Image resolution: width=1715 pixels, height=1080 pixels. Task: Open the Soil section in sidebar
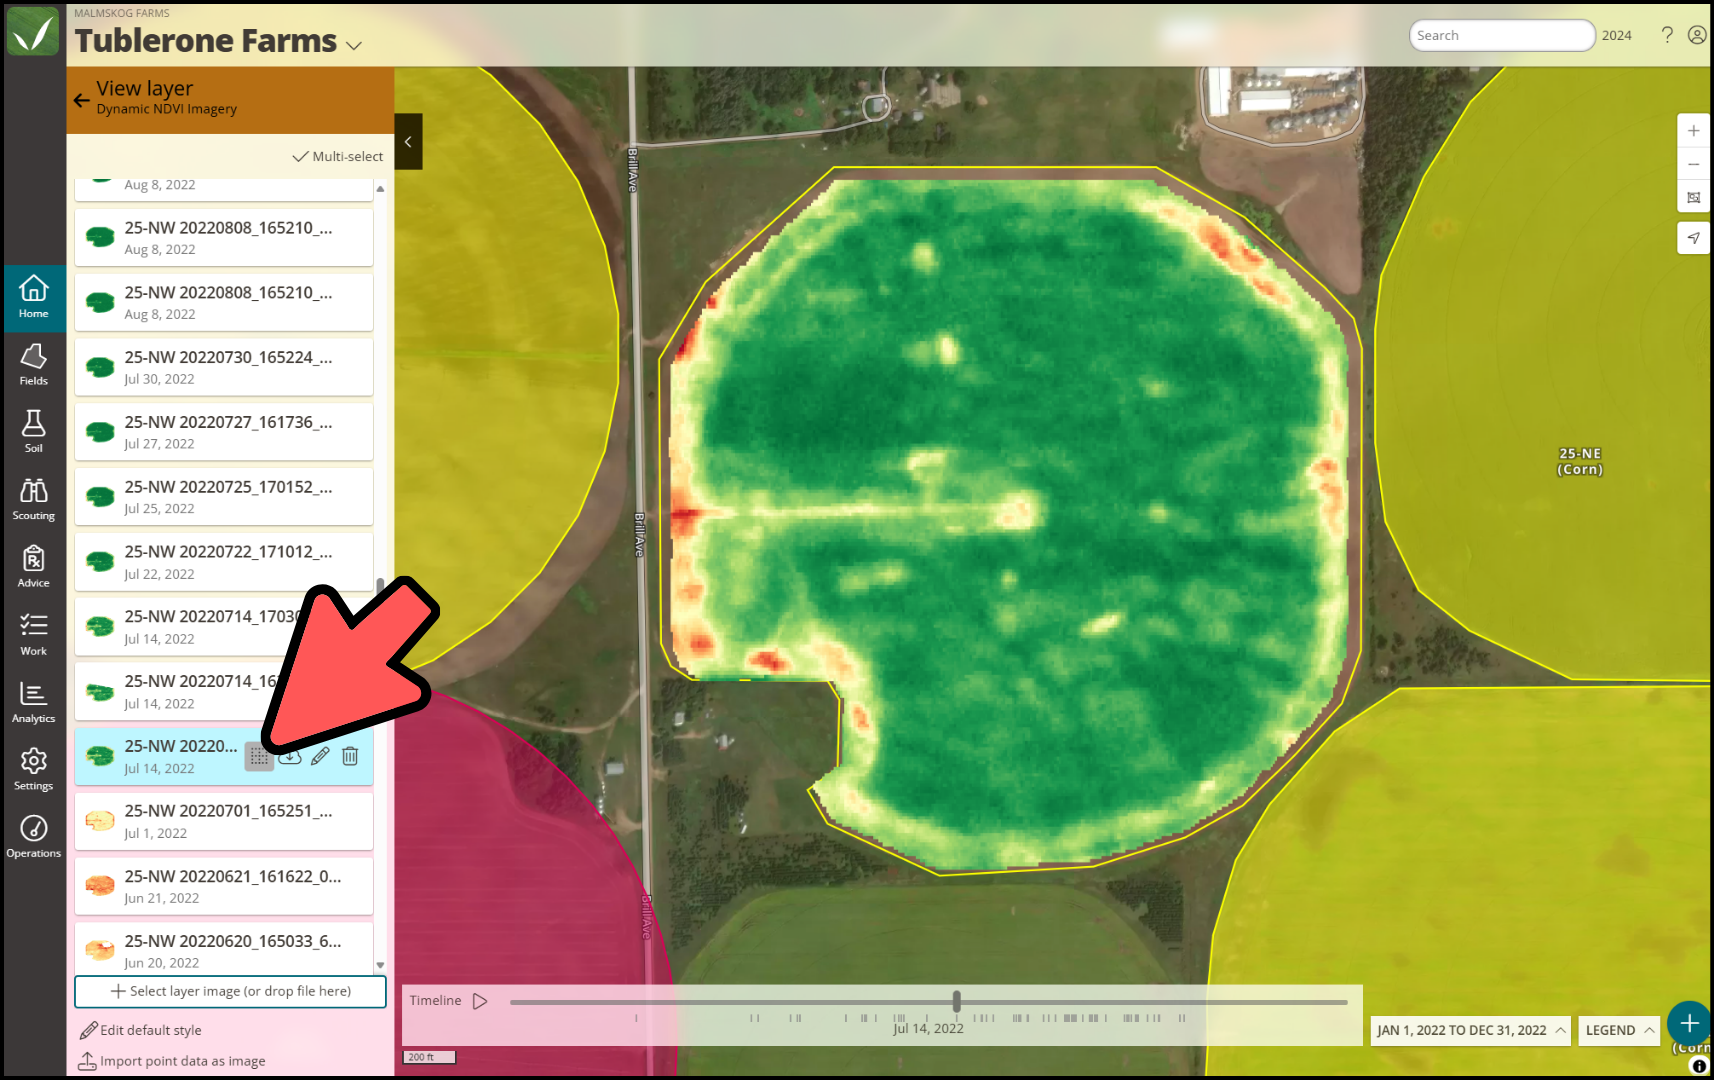coord(33,432)
